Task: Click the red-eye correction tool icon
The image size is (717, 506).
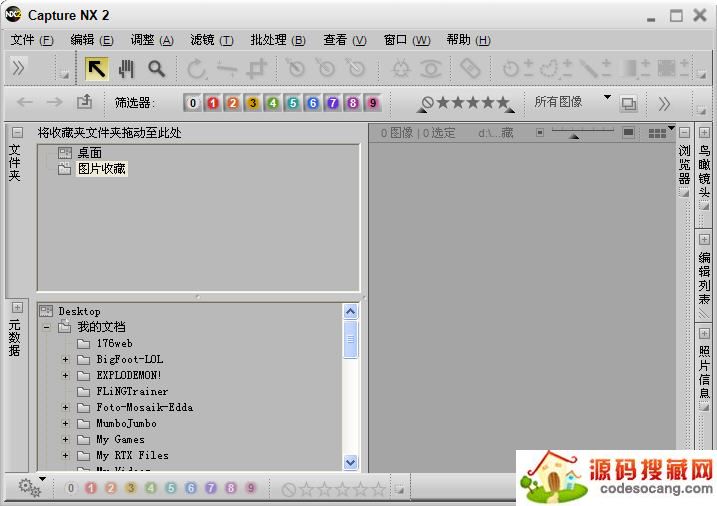Action: 431,68
